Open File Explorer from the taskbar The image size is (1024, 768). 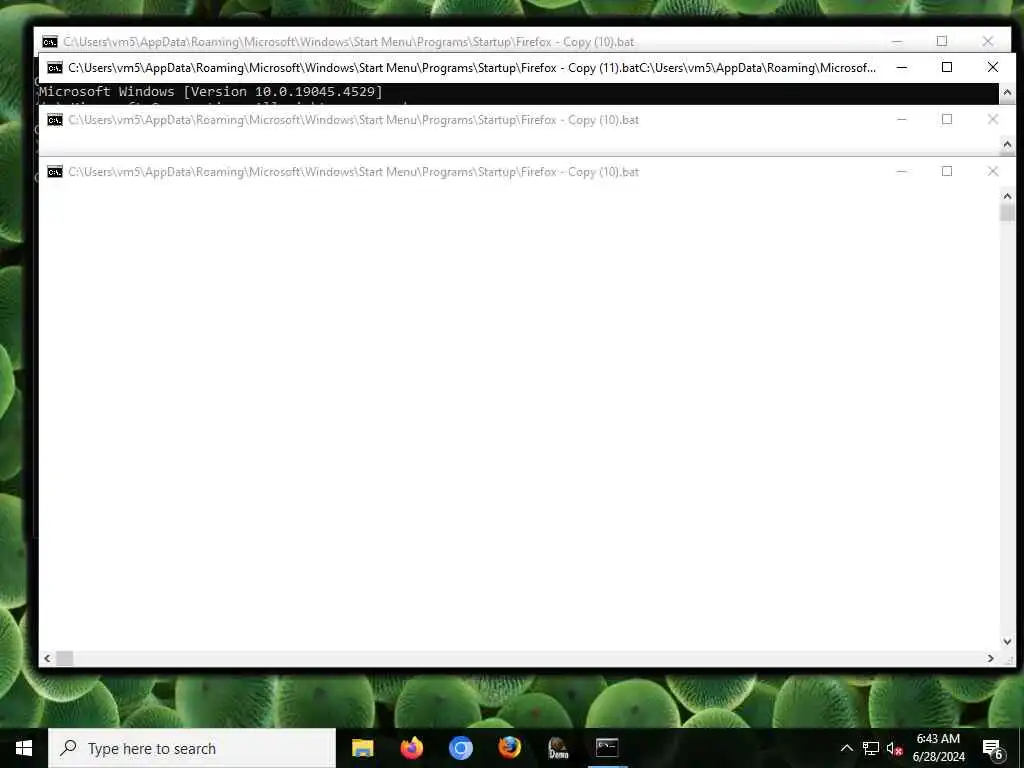coord(362,748)
